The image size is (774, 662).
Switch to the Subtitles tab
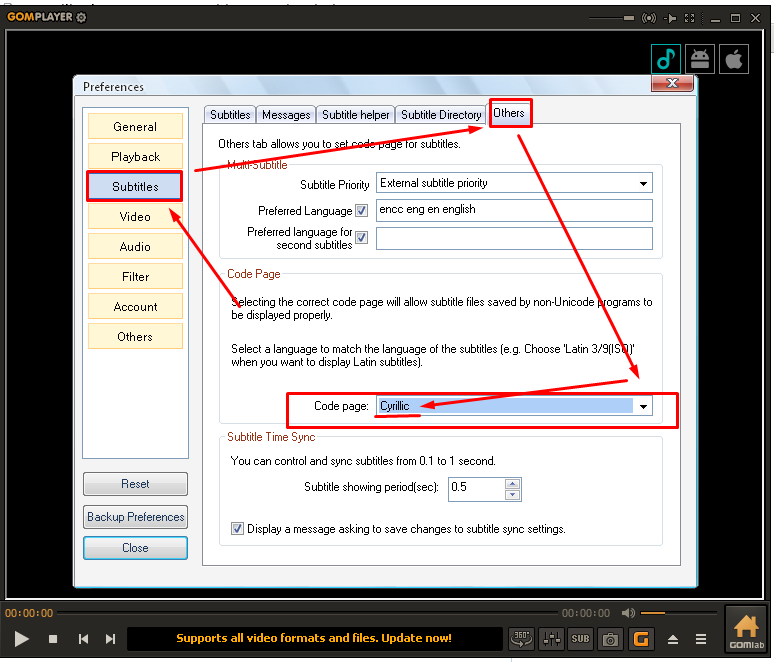click(230, 115)
